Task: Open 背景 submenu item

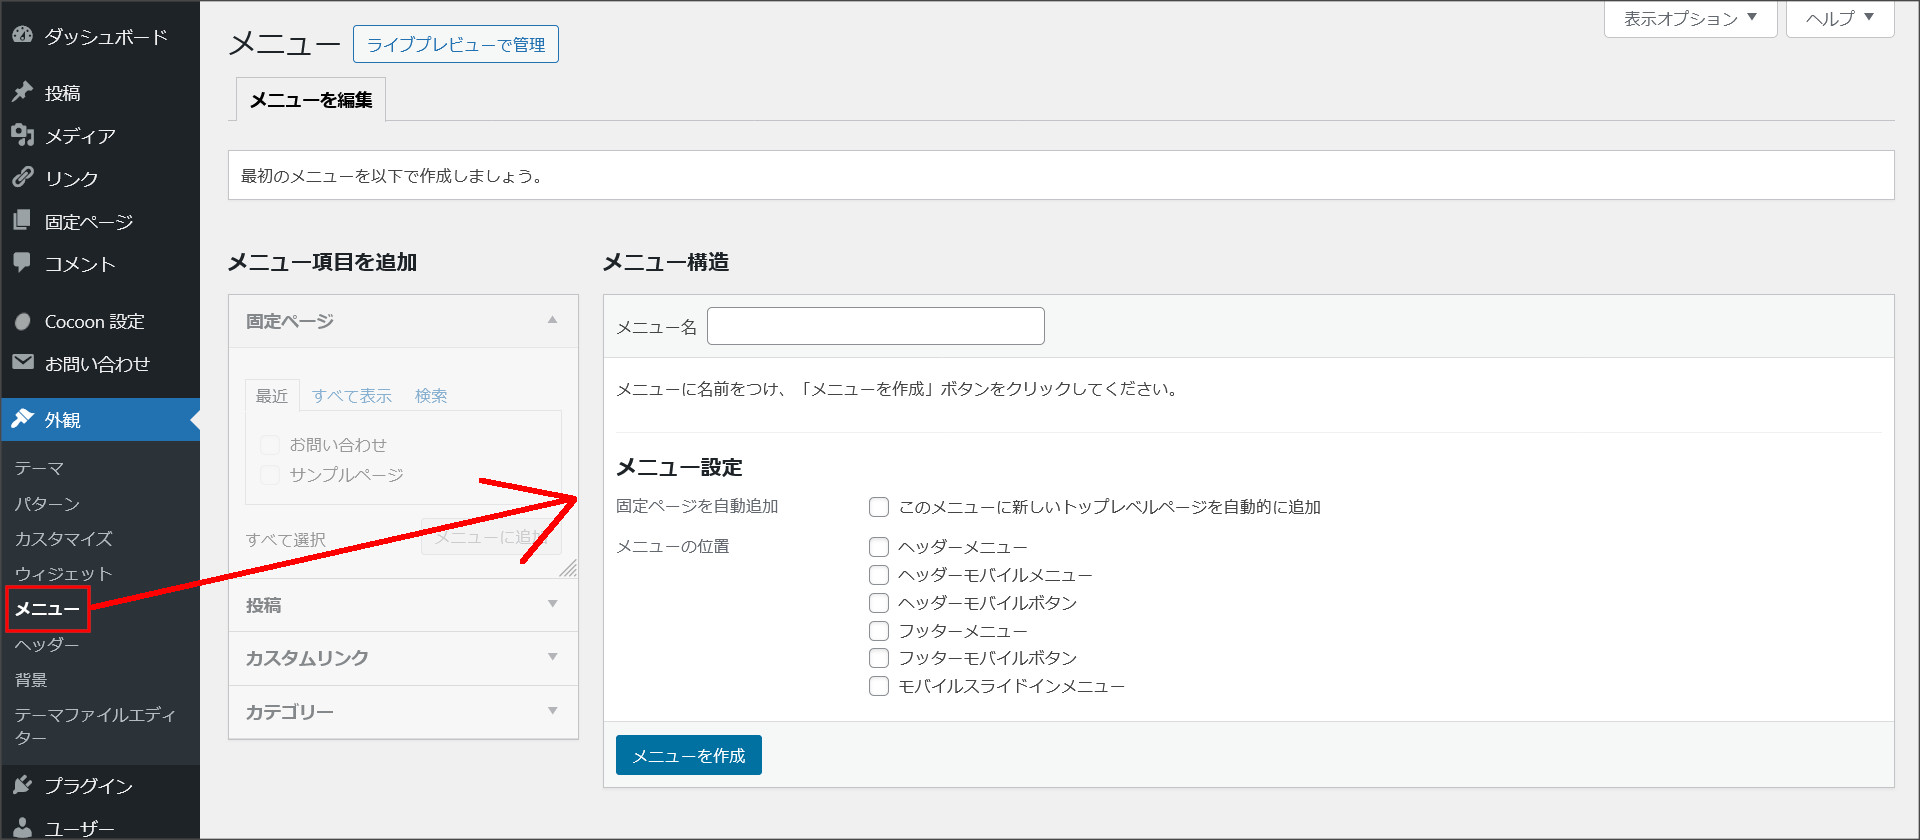Action: point(31,679)
